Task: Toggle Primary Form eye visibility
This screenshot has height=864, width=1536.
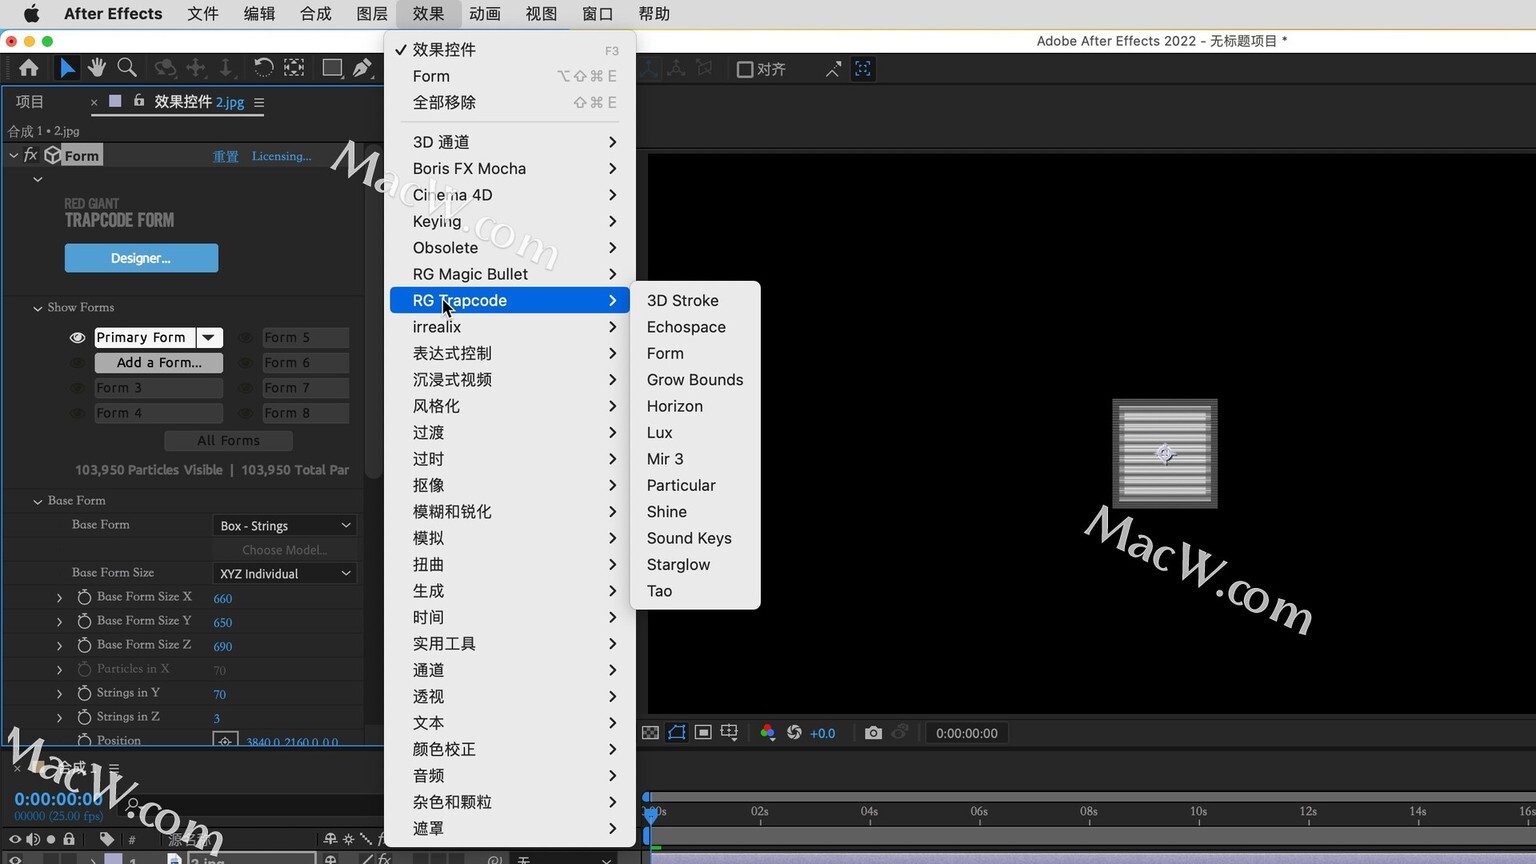Action: pyautogui.click(x=77, y=338)
